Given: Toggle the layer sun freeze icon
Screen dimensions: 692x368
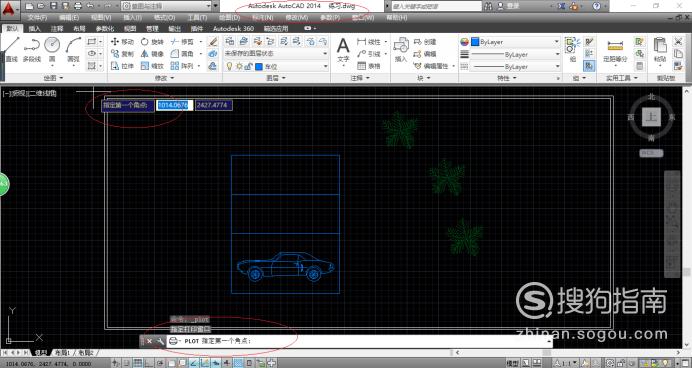Looking at the screenshot, I should pyautogui.click(x=239, y=66).
